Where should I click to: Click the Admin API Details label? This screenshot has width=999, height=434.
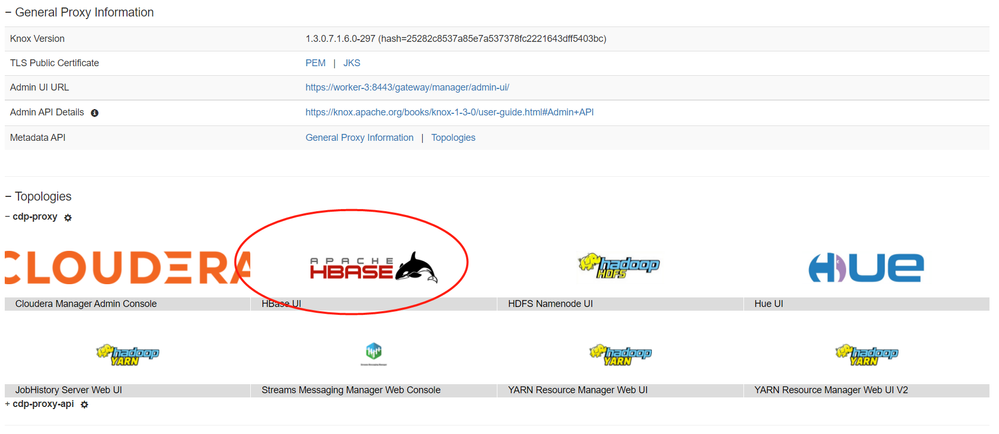pyautogui.click(x=47, y=112)
